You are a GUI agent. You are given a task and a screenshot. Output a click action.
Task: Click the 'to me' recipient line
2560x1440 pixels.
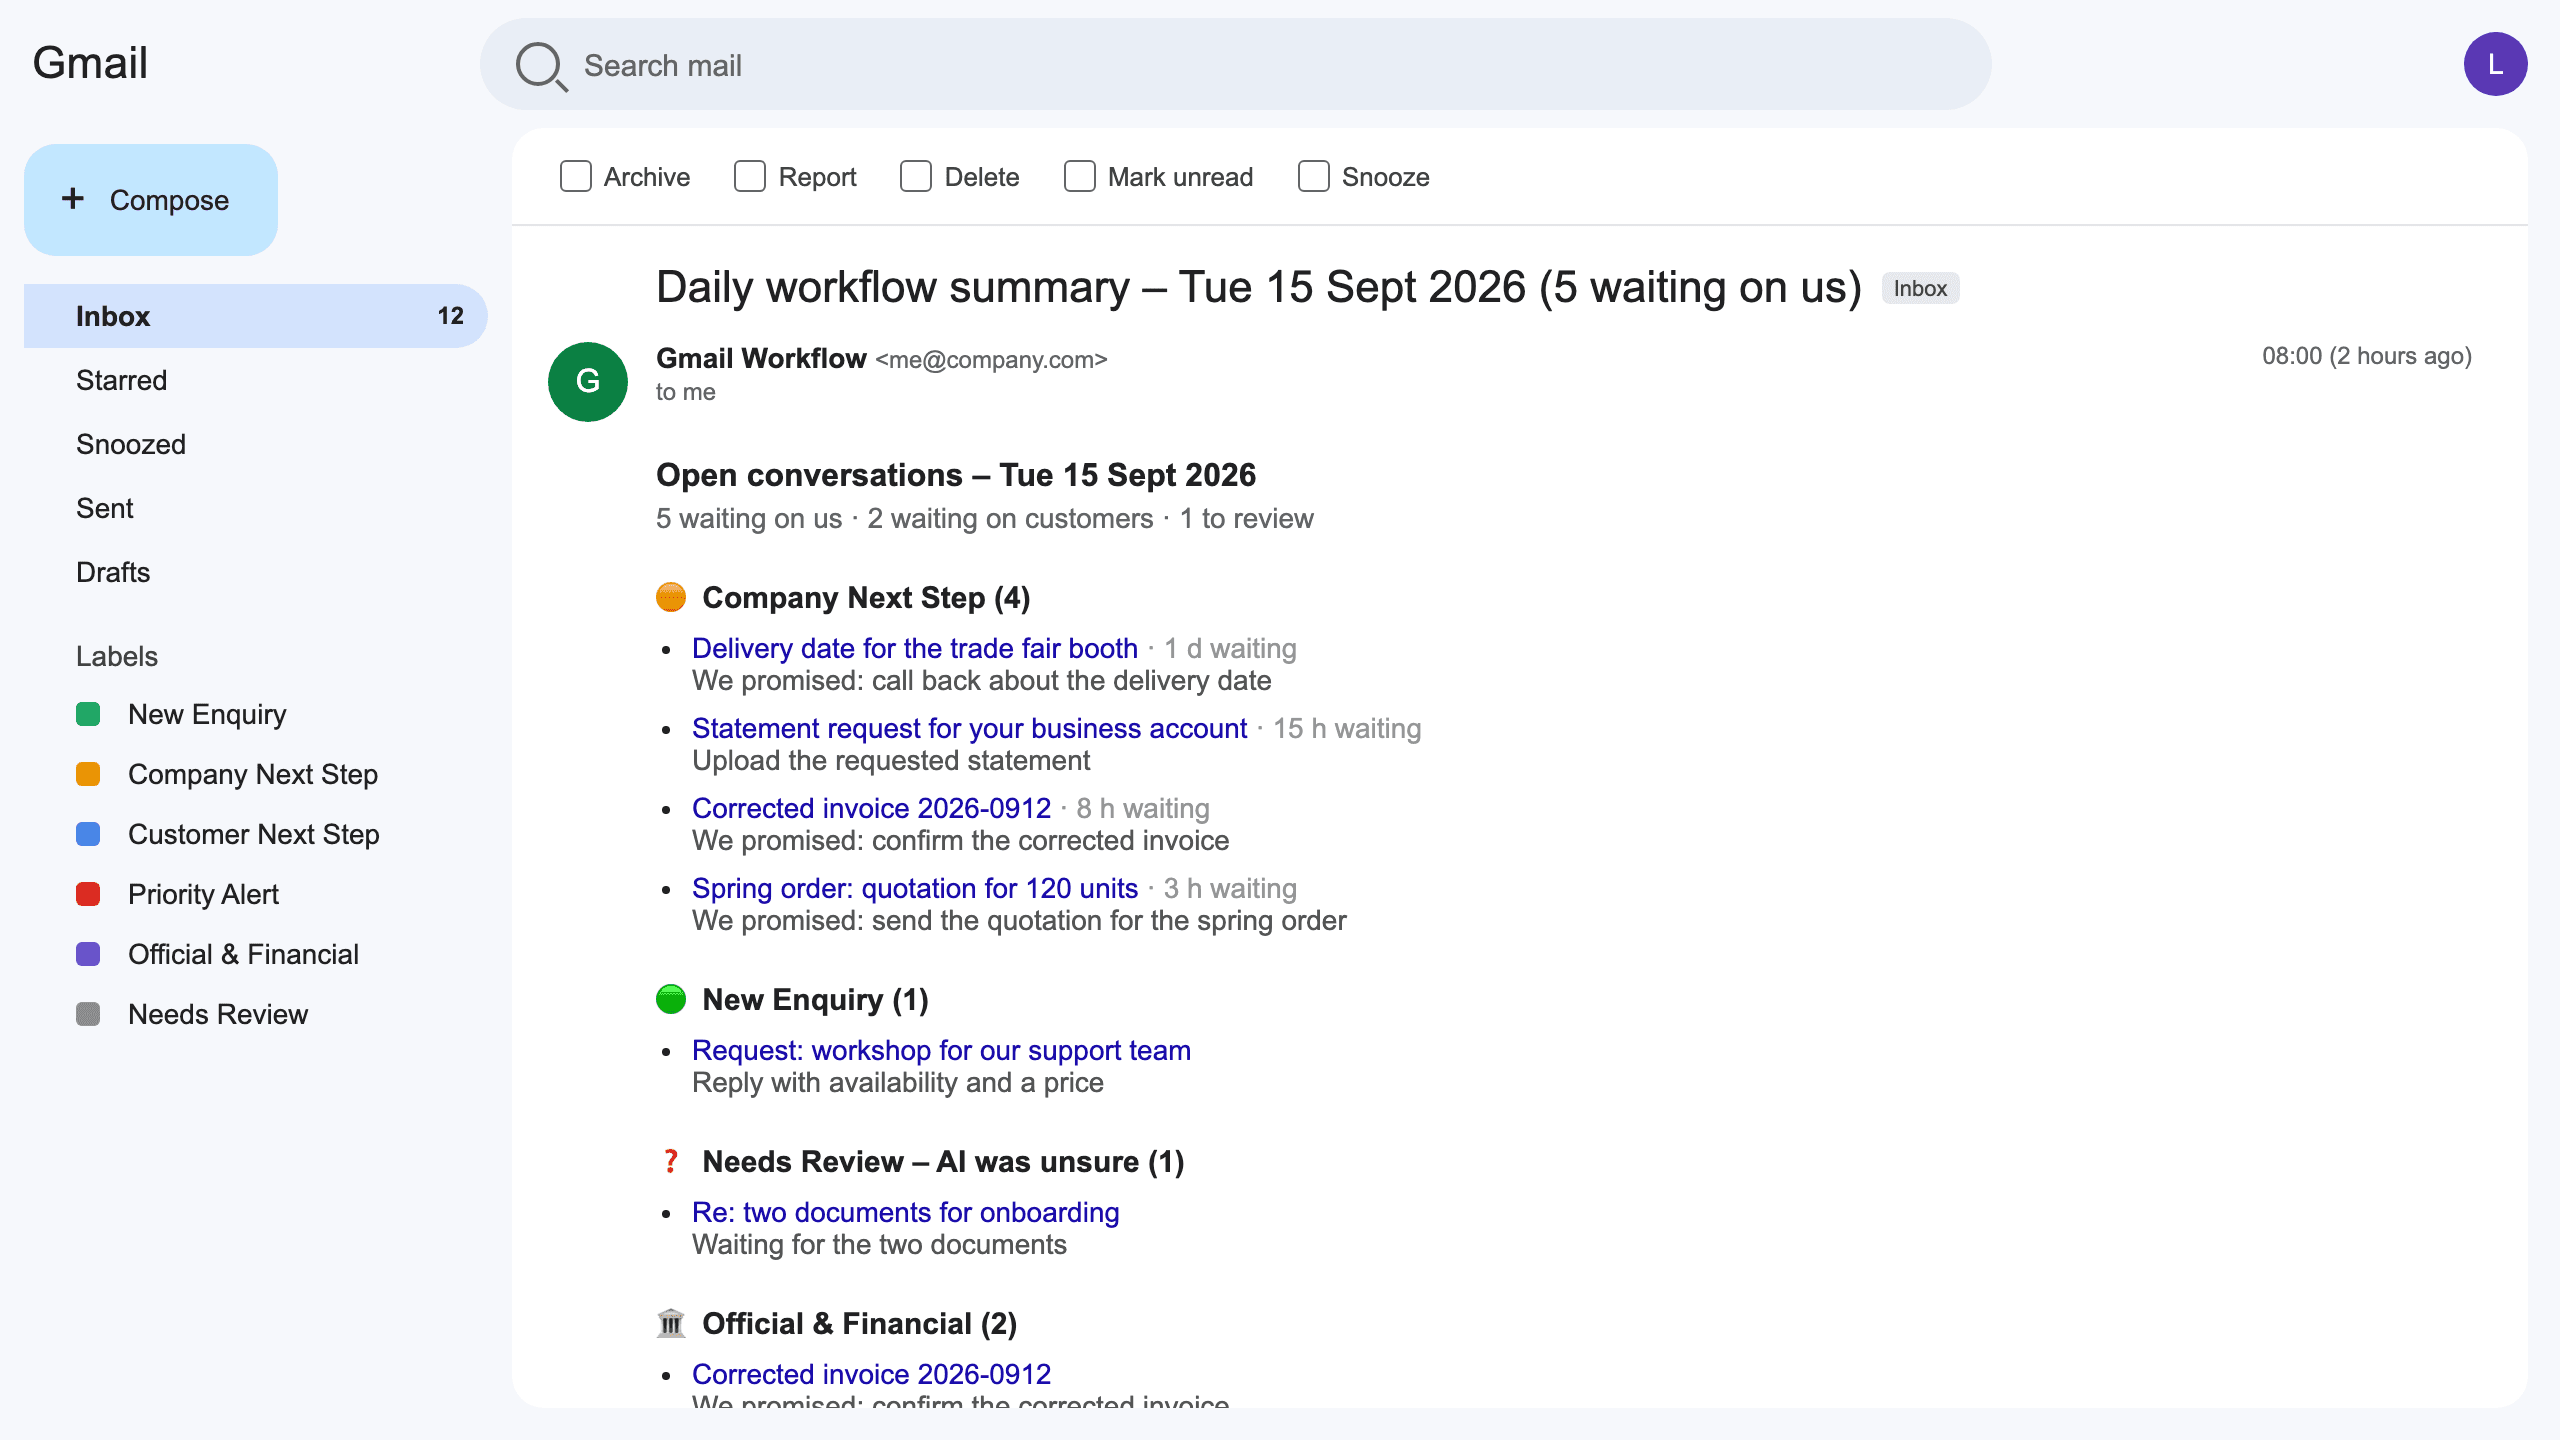[686, 392]
